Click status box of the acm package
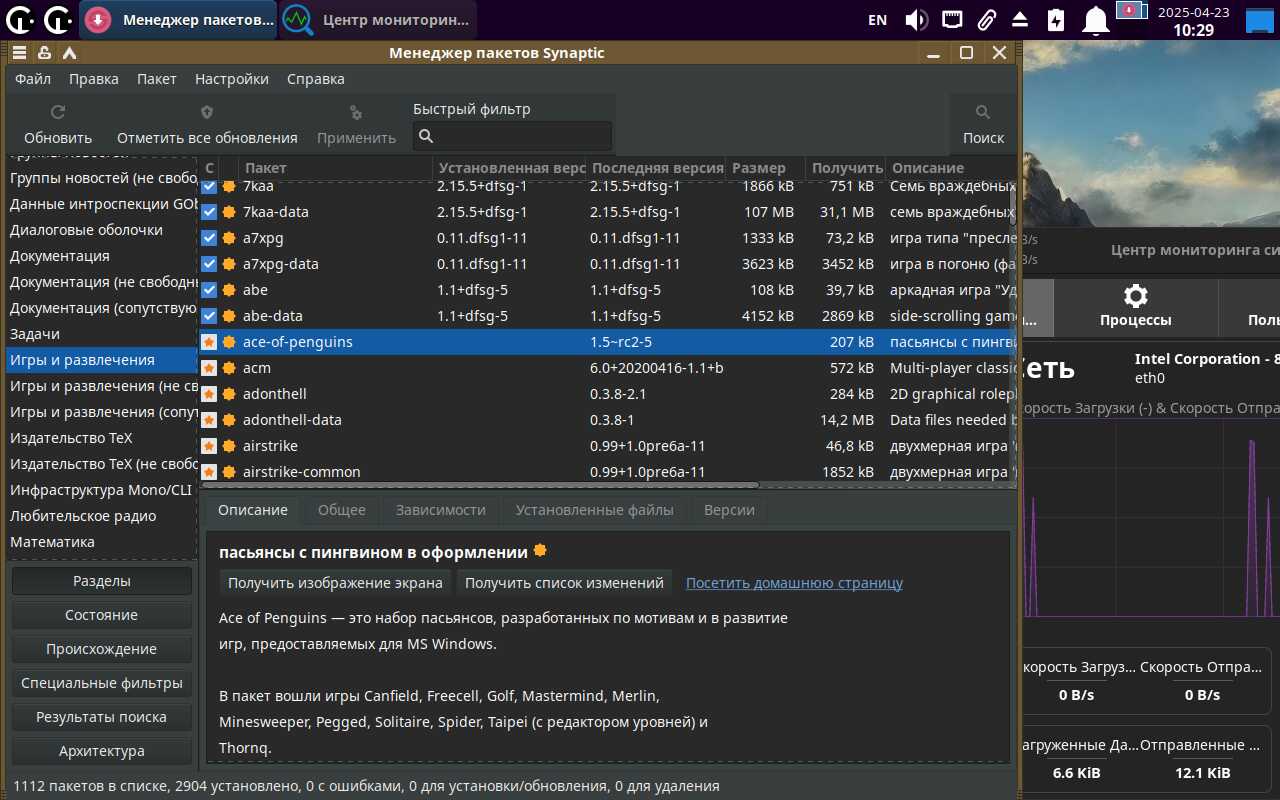Screen dimensions: 1280x800 pos(209,368)
